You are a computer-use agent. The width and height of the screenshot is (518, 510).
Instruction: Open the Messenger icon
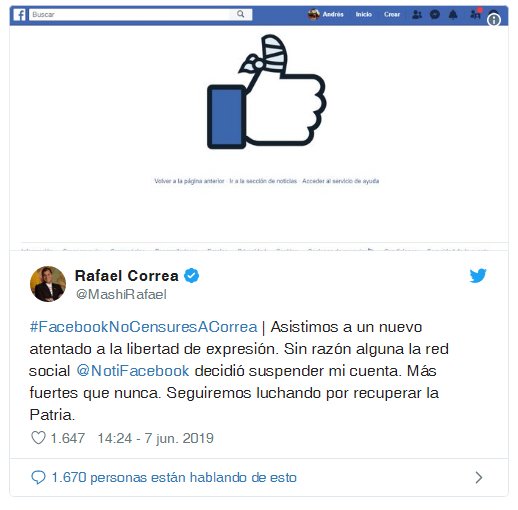[x=435, y=14]
